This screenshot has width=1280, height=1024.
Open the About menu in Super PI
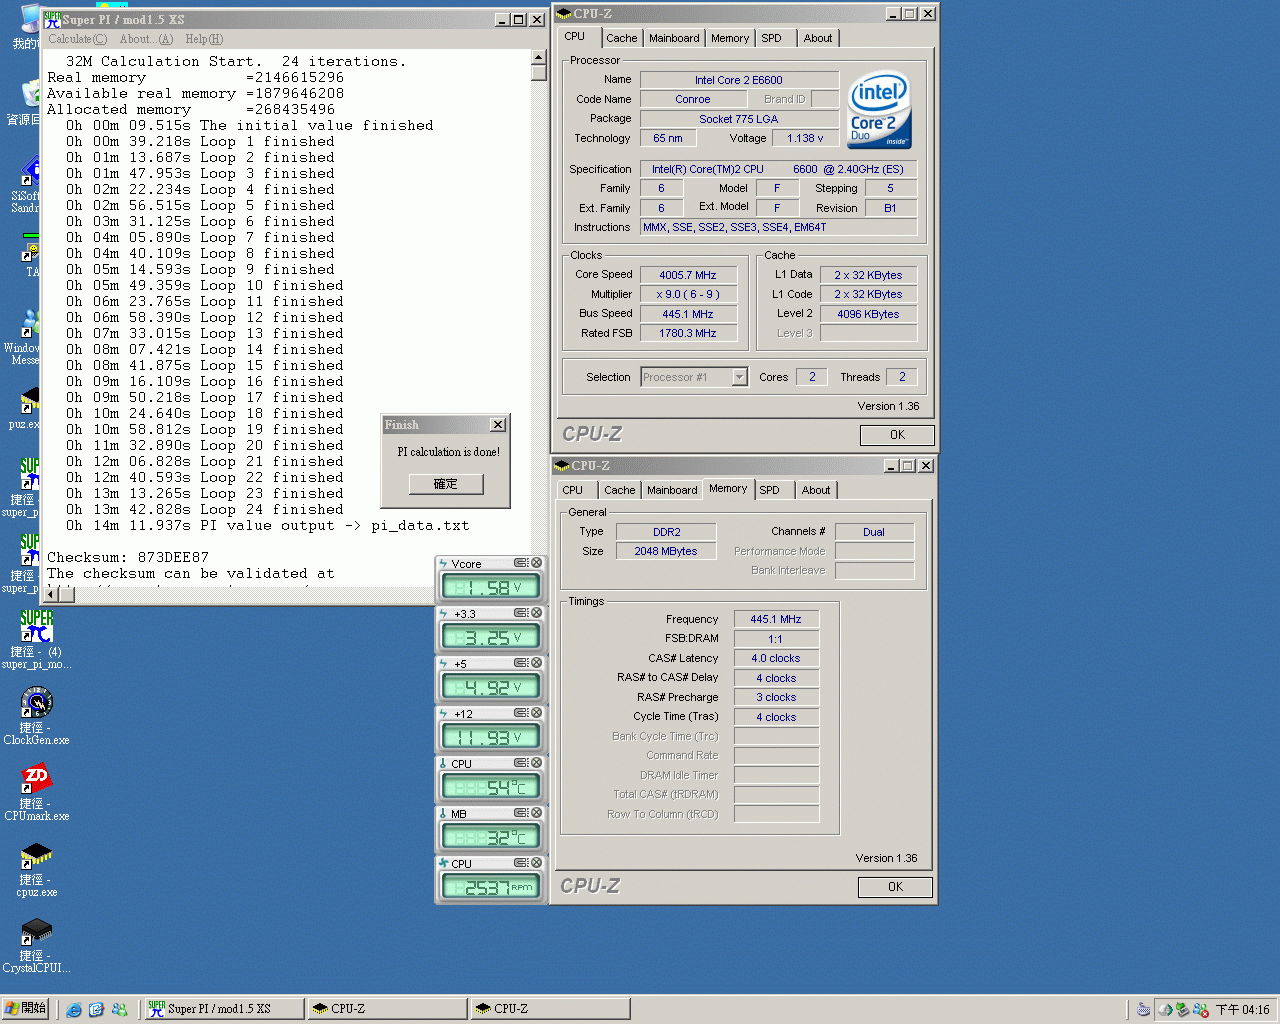pos(146,39)
